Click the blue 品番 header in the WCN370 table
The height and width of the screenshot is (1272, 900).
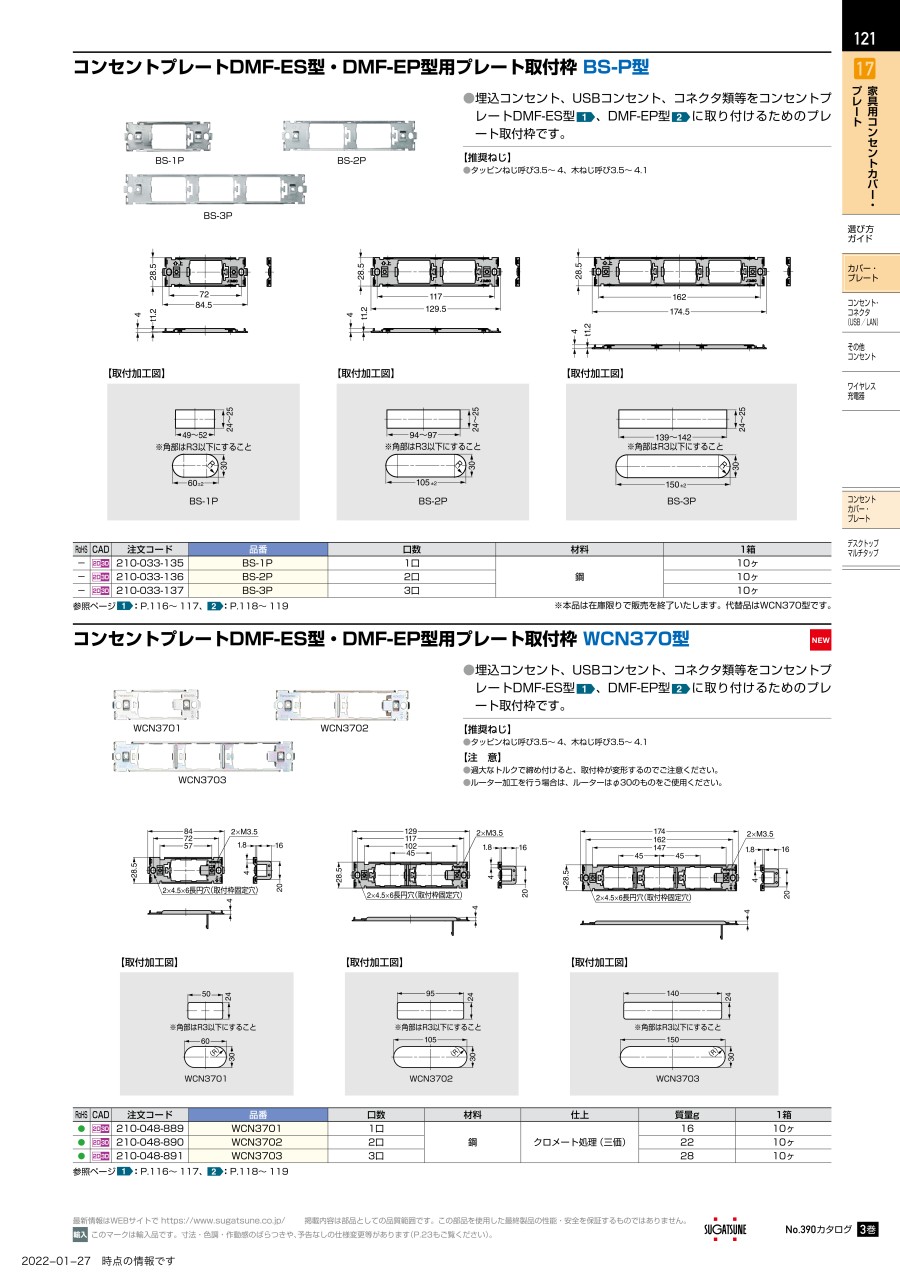(257, 1114)
